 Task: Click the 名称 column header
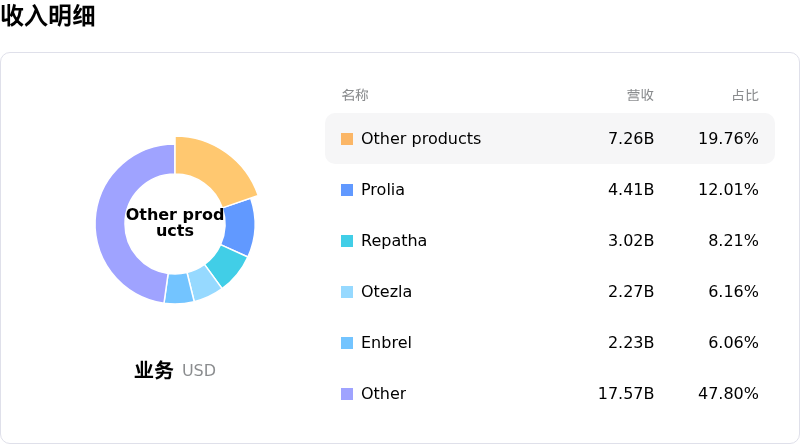[x=355, y=95]
